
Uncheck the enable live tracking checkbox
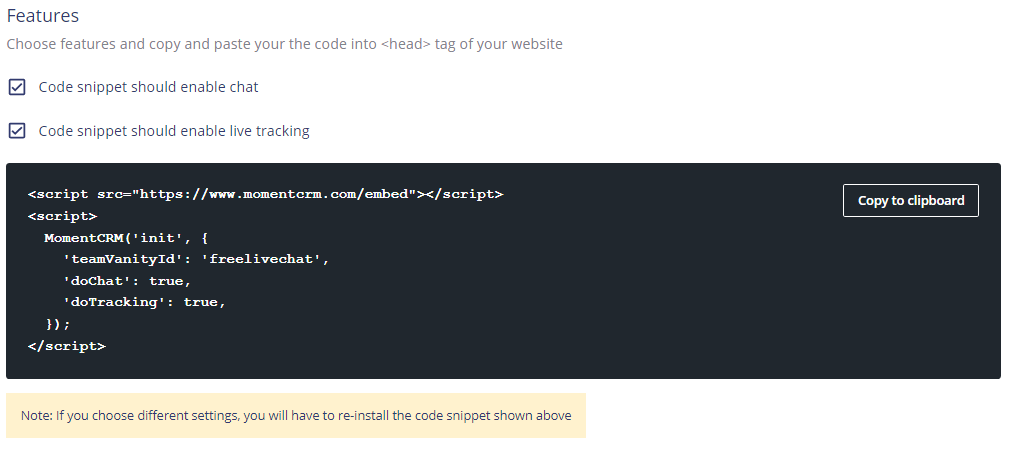[x=17, y=131]
